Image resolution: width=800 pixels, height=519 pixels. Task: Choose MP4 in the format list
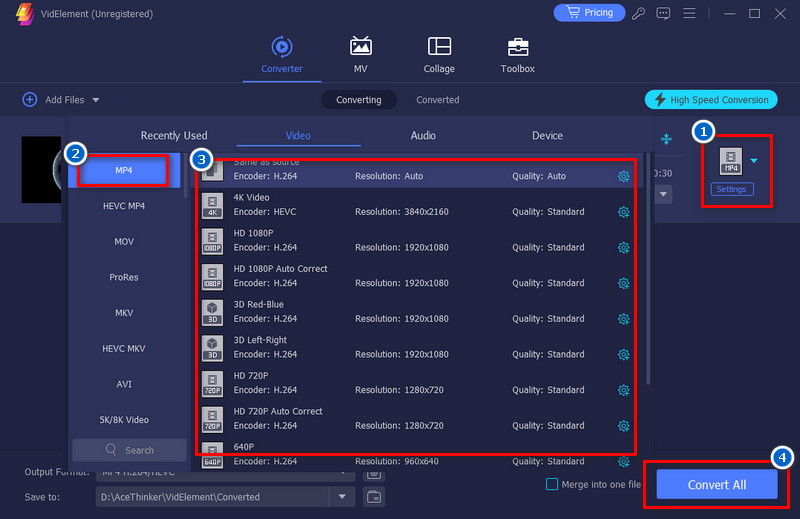point(124,170)
